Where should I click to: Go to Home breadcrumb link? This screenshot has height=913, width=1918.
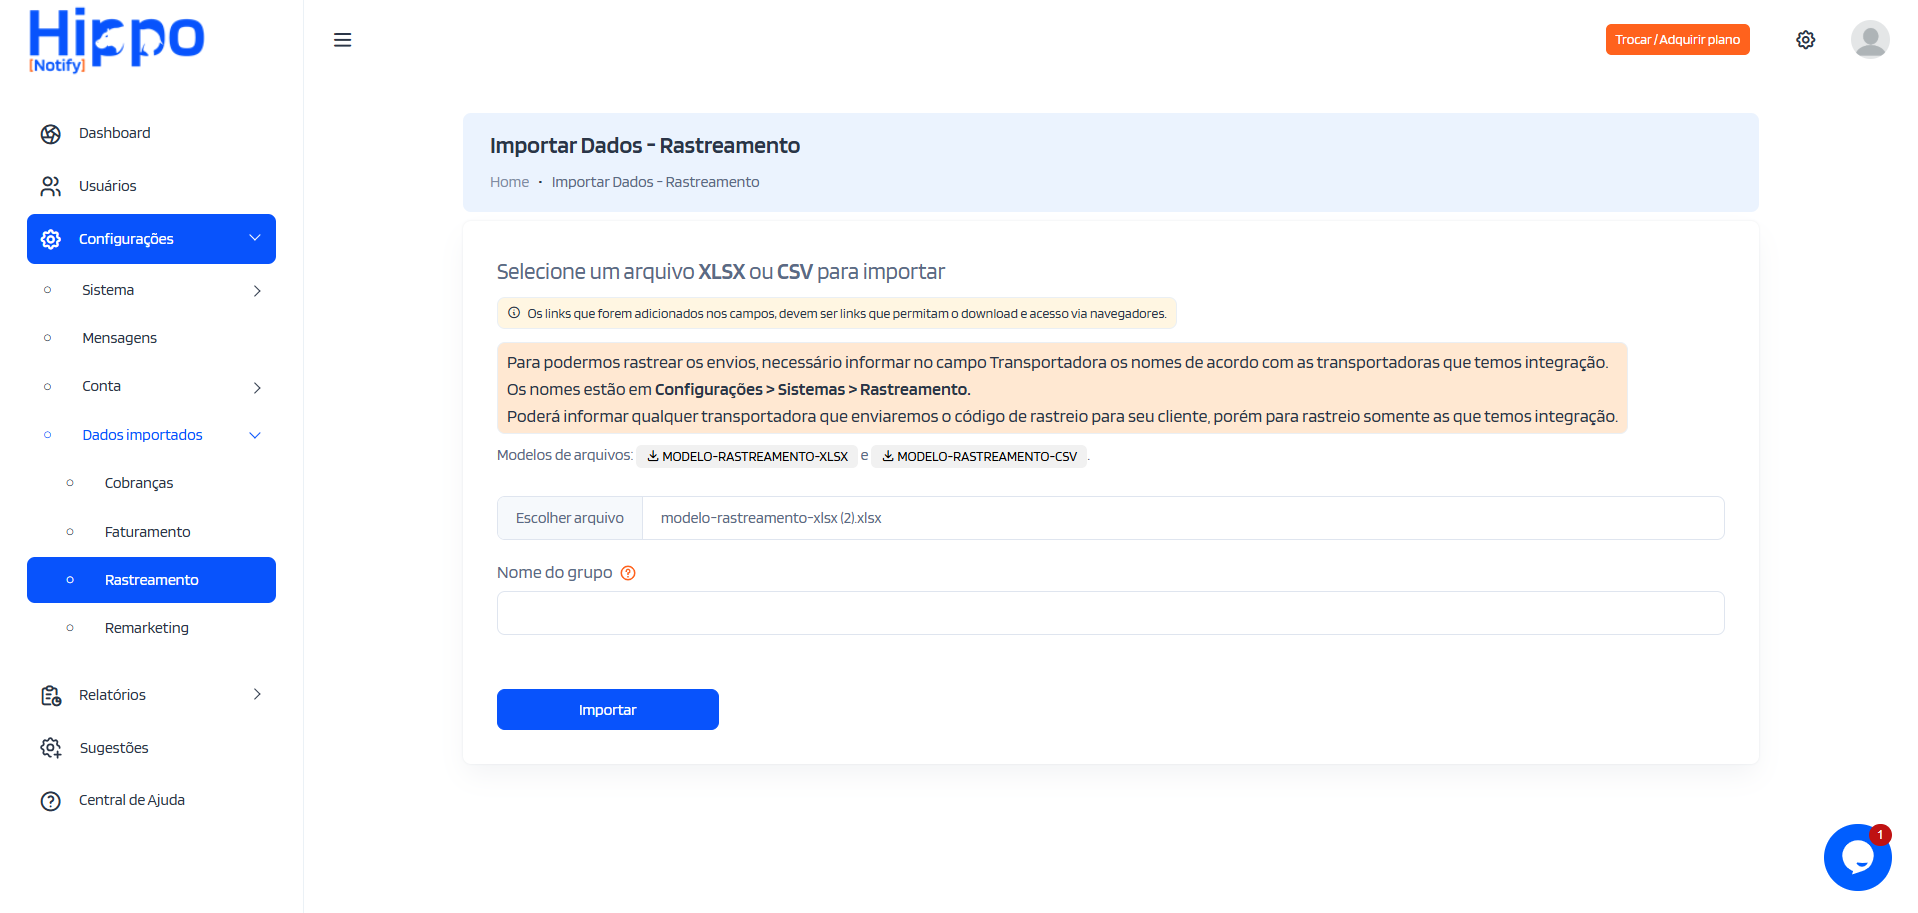(509, 182)
